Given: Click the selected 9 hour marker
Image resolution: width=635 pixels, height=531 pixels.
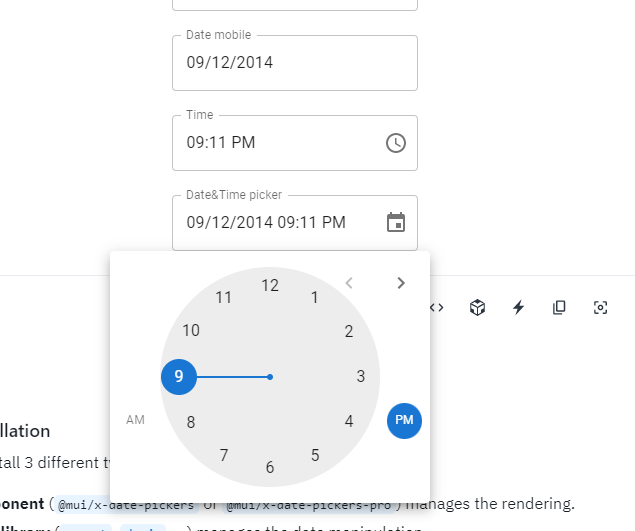Looking at the screenshot, I should [x=179, y=377].
